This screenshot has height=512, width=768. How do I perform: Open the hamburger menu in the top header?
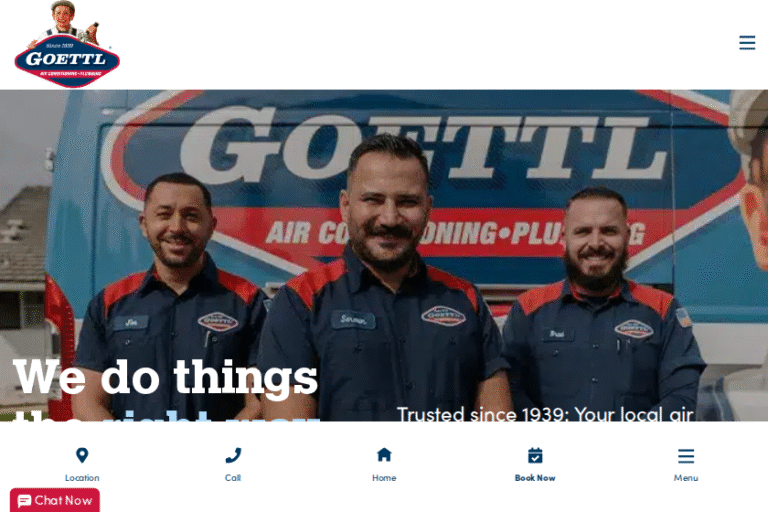(x=746, y=43)
